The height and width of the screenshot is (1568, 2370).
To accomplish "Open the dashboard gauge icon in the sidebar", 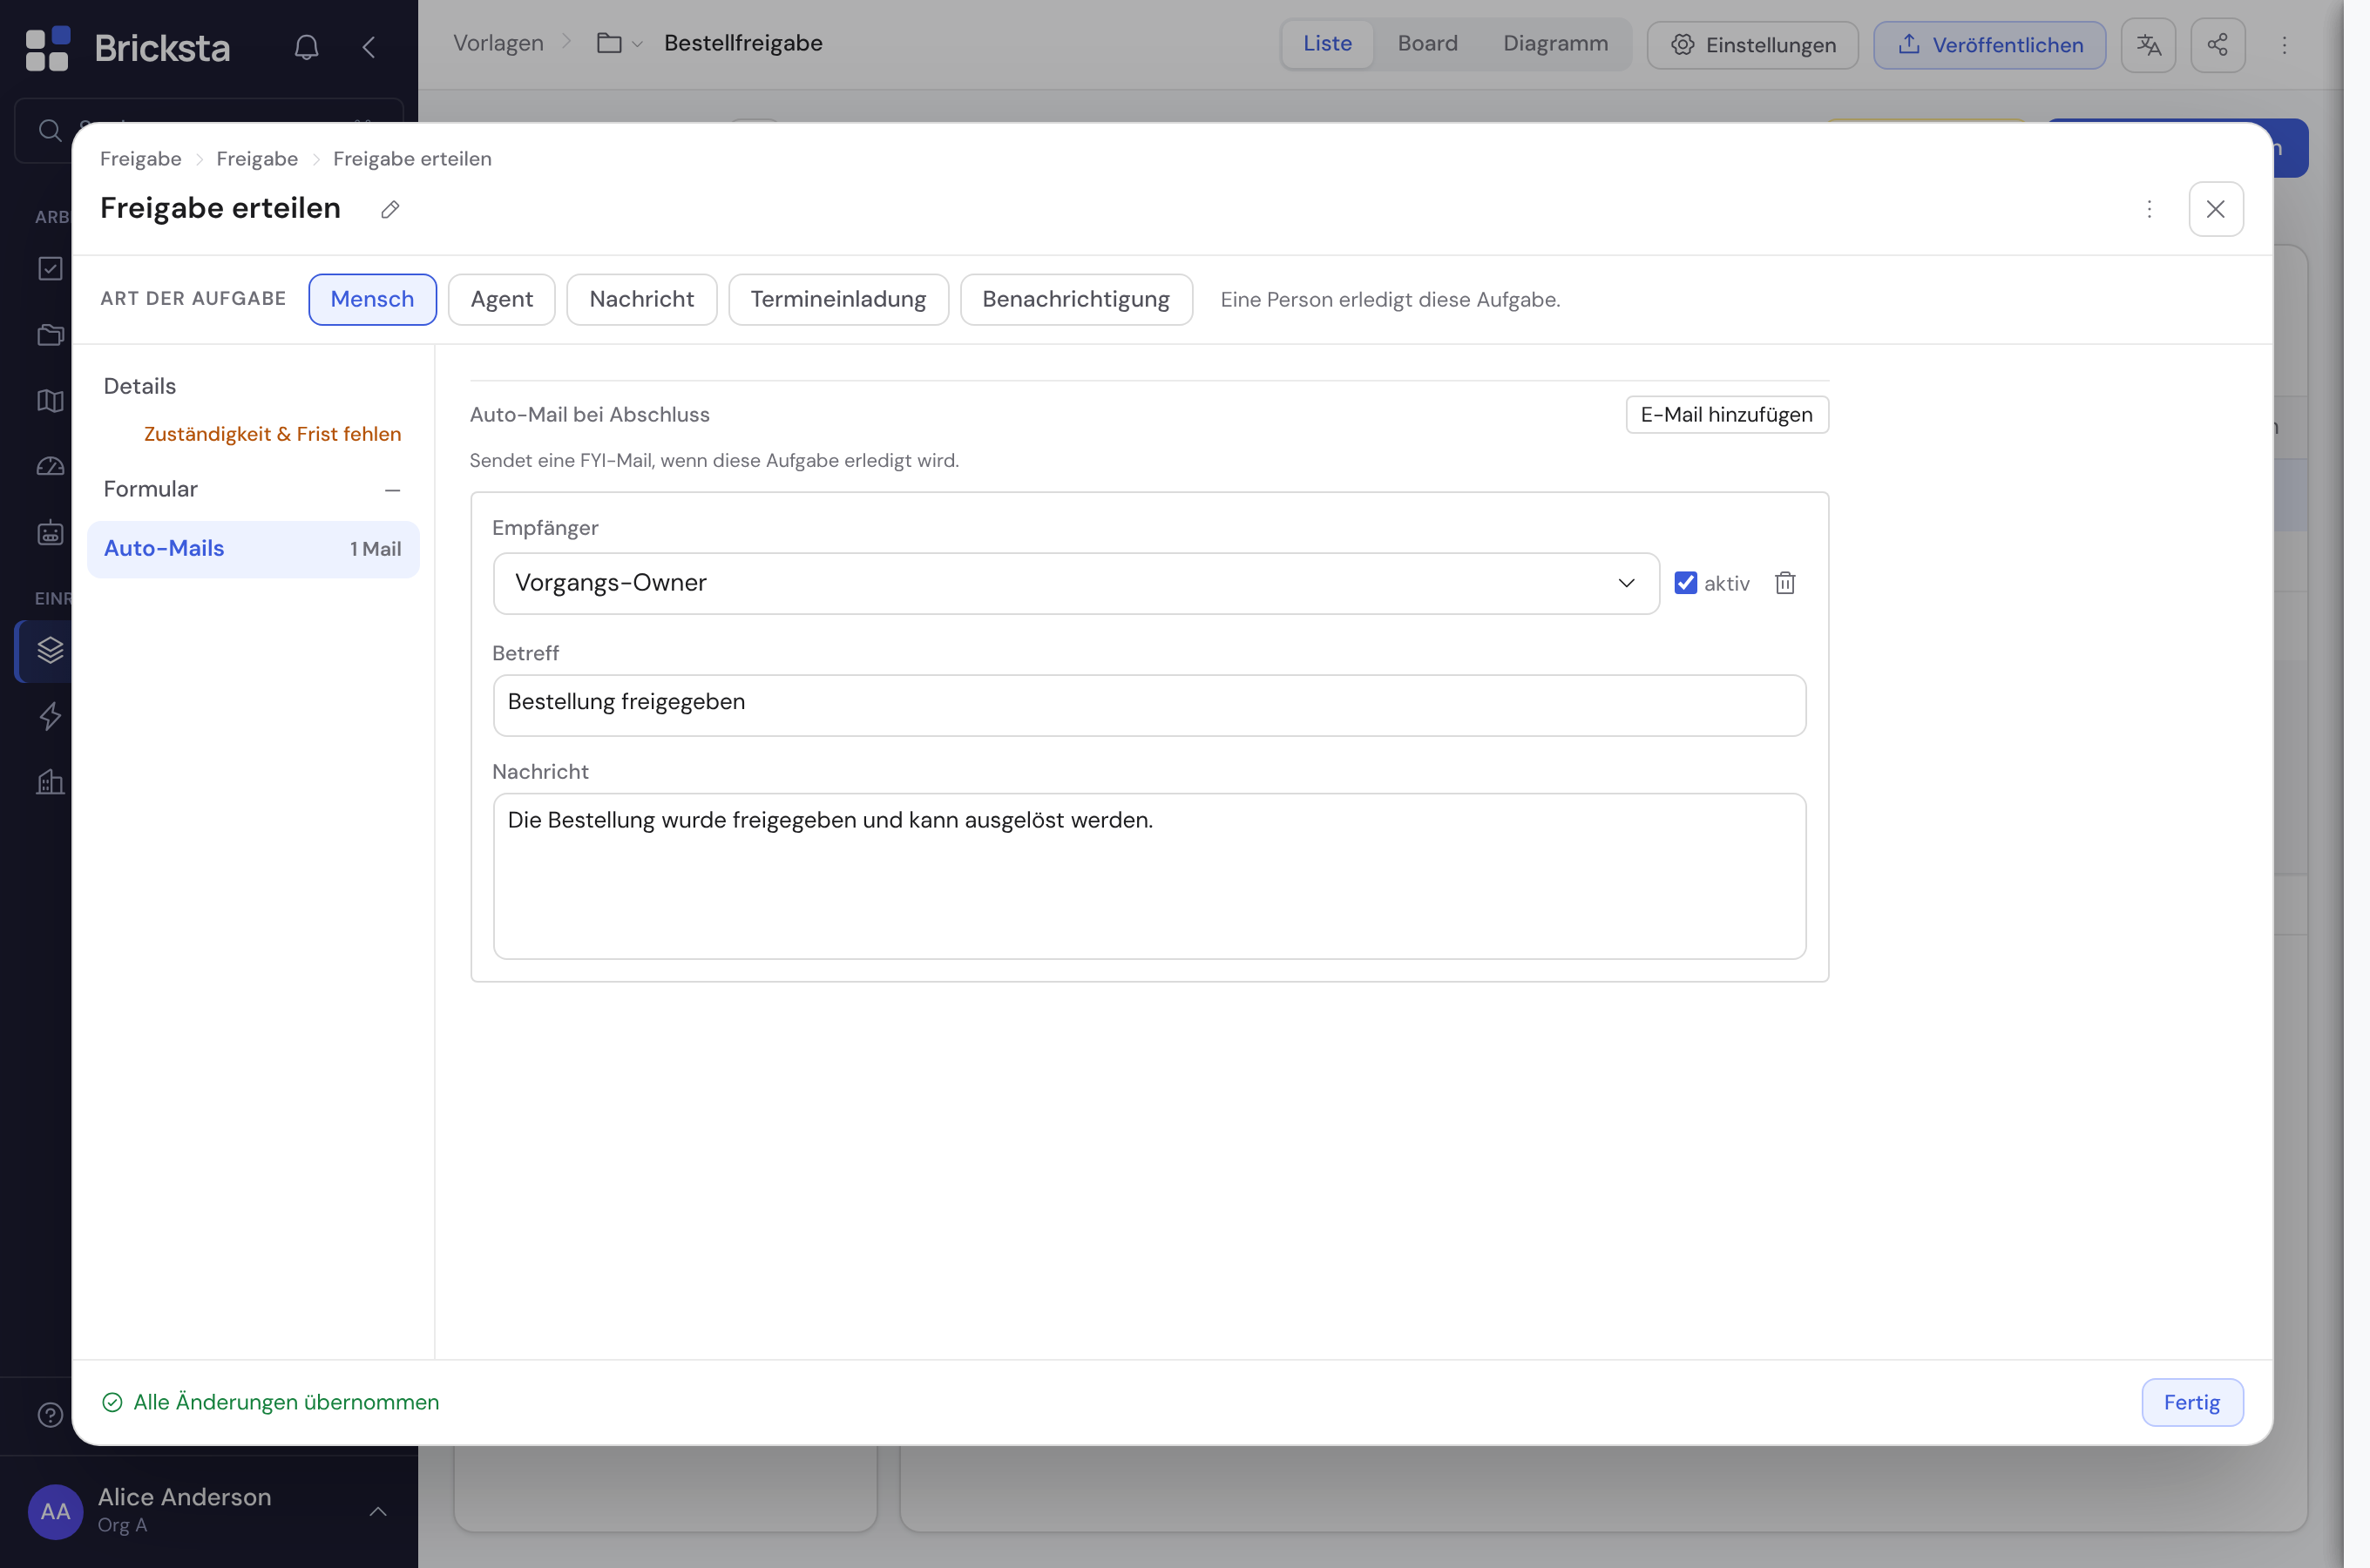I will pyautogui.click(x=50, y=467).
